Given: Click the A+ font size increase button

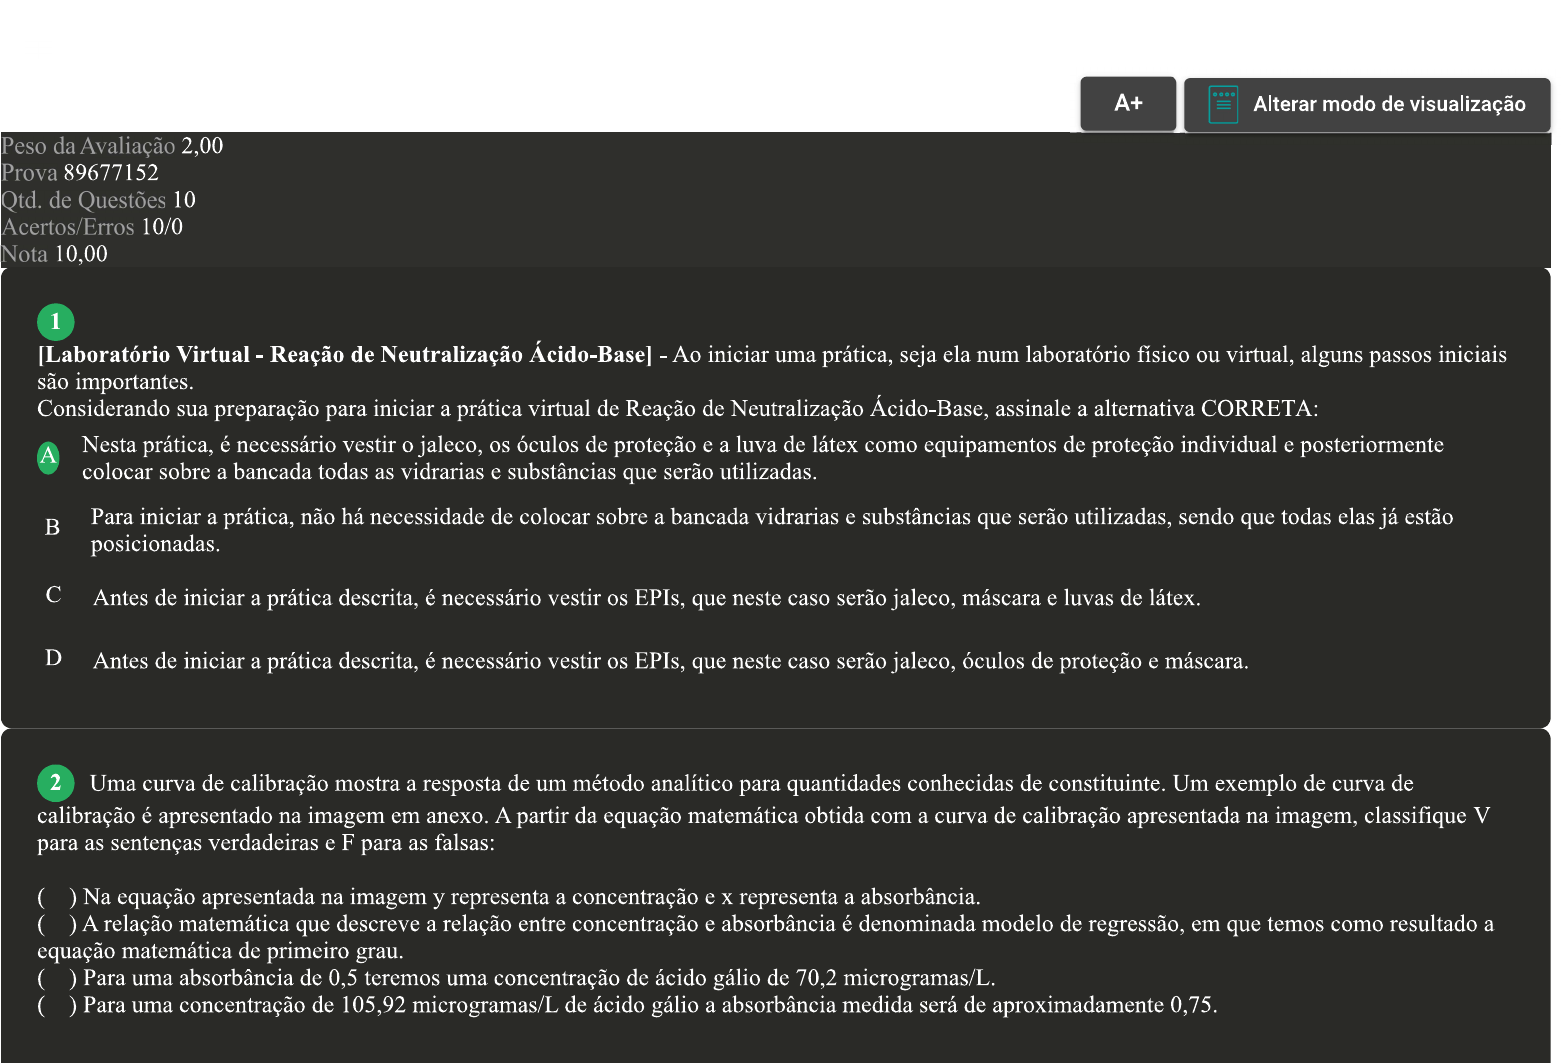Looking at the screenshot, I should [x=1127, y=103].
